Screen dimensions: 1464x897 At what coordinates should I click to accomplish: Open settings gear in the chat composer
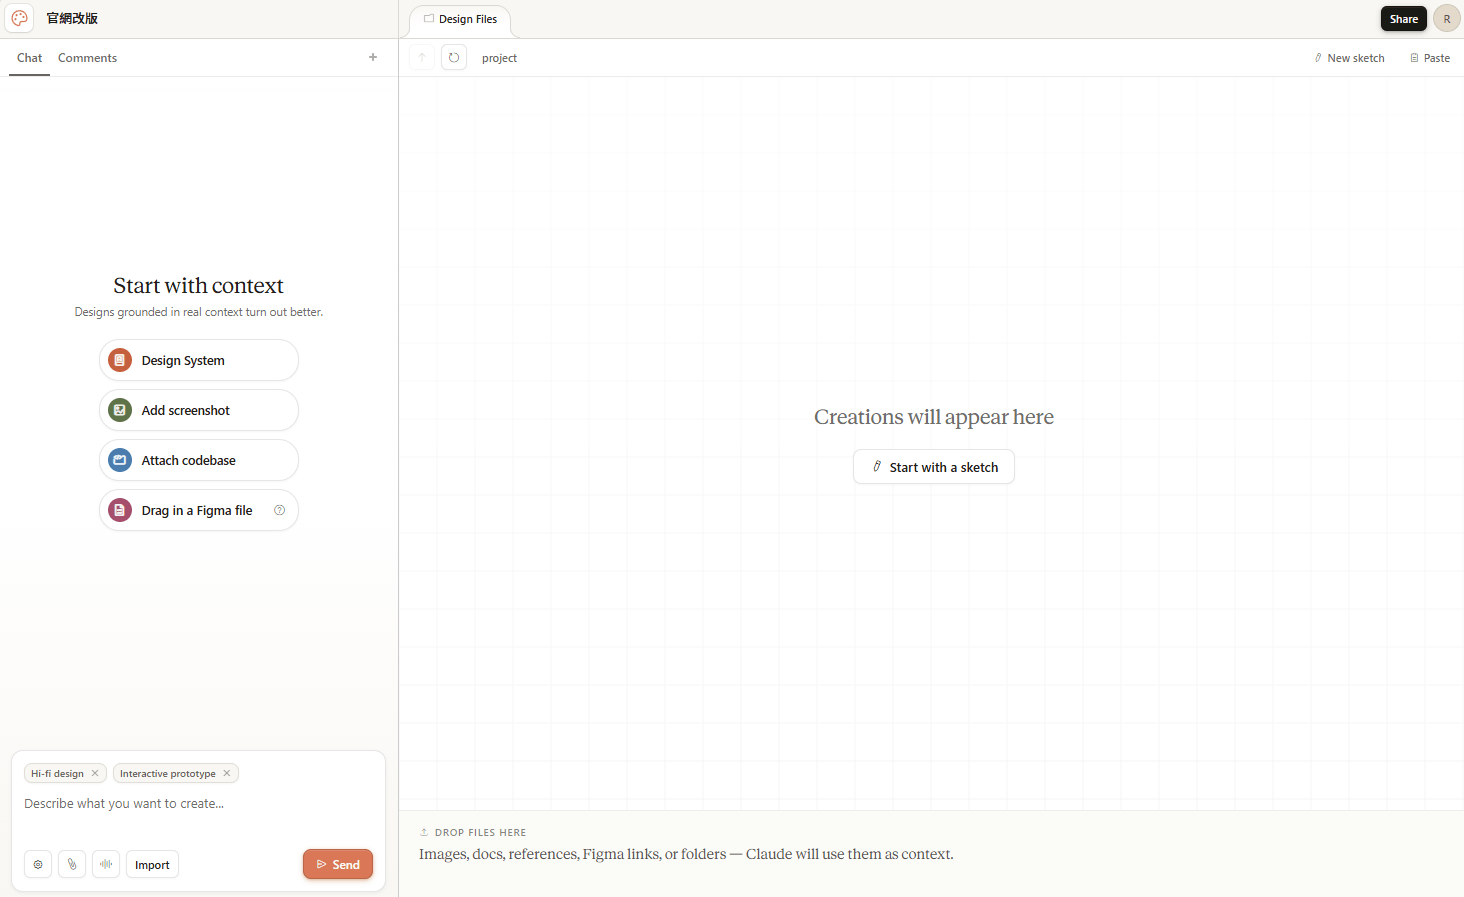click(x=38, y=864)
